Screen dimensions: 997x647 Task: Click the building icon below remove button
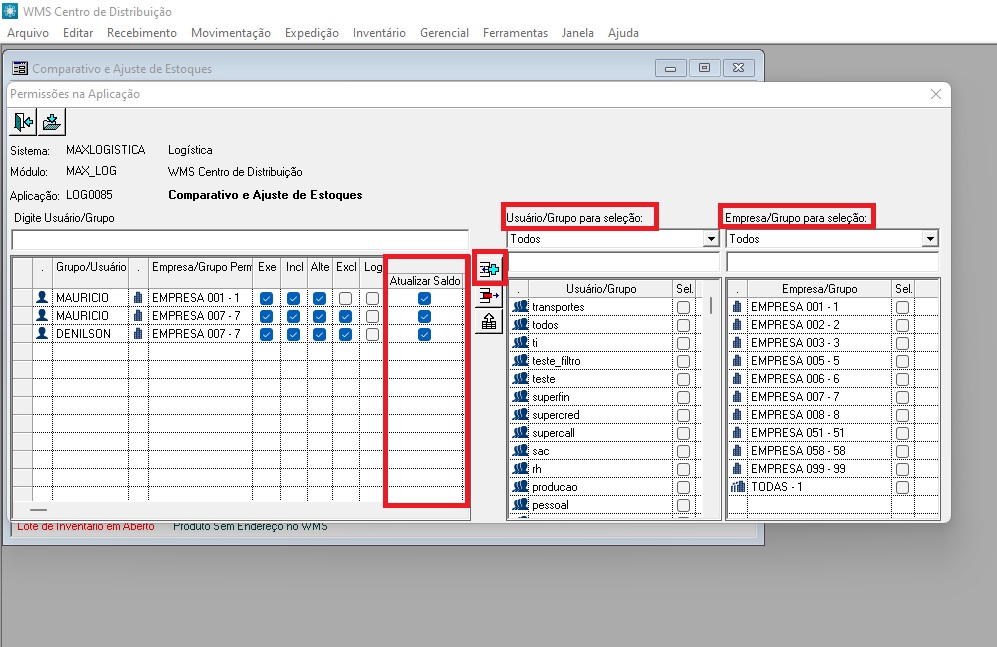(x=489, y=322)
